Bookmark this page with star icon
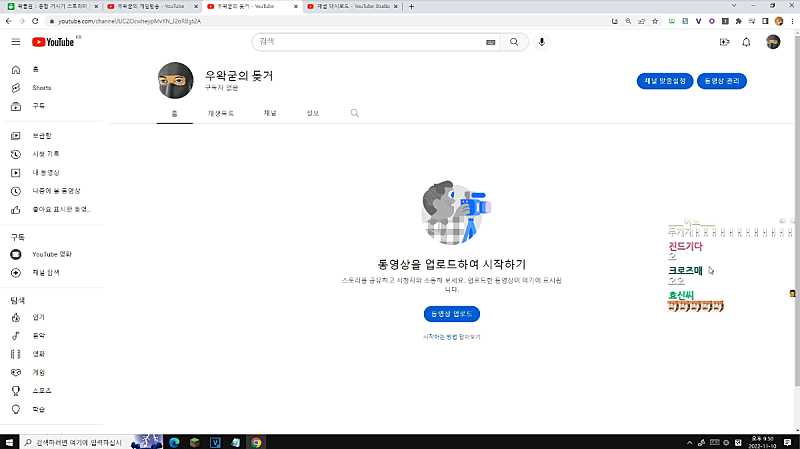The image size is (800, 449). coord(655,21)
